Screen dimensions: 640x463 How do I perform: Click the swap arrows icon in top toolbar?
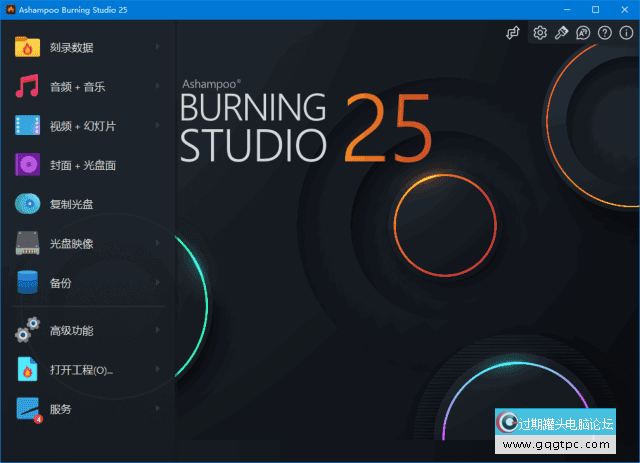pos(513,33)
